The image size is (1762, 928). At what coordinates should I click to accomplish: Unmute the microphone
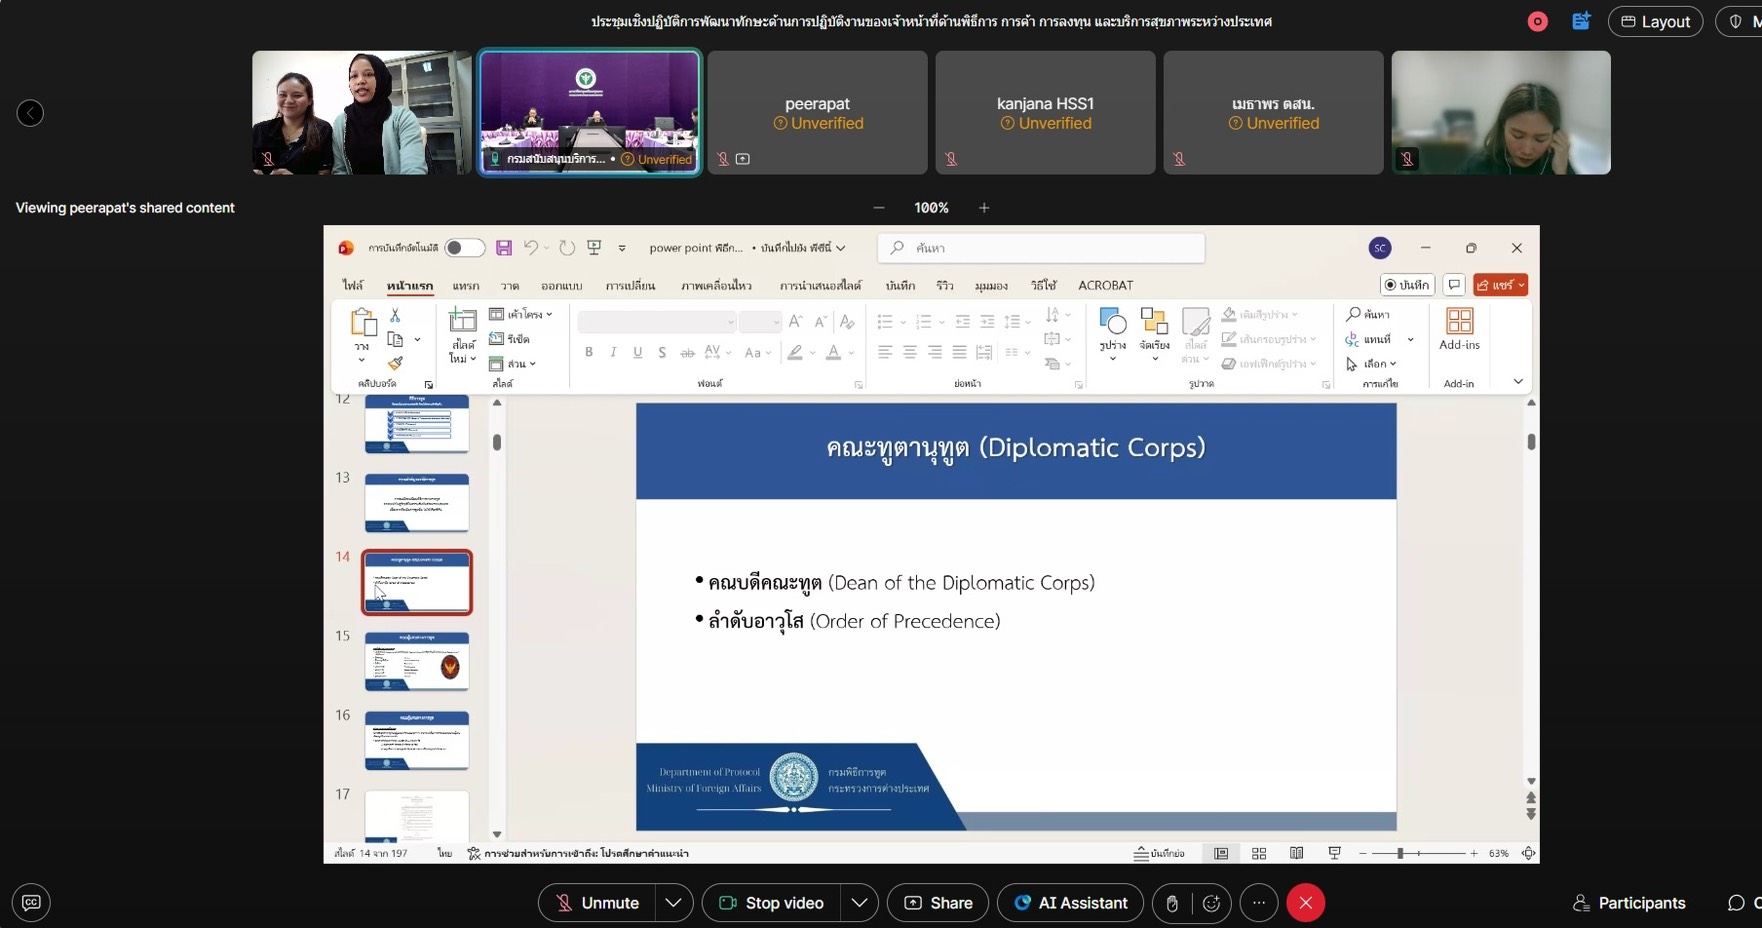[x=597, y=903]
